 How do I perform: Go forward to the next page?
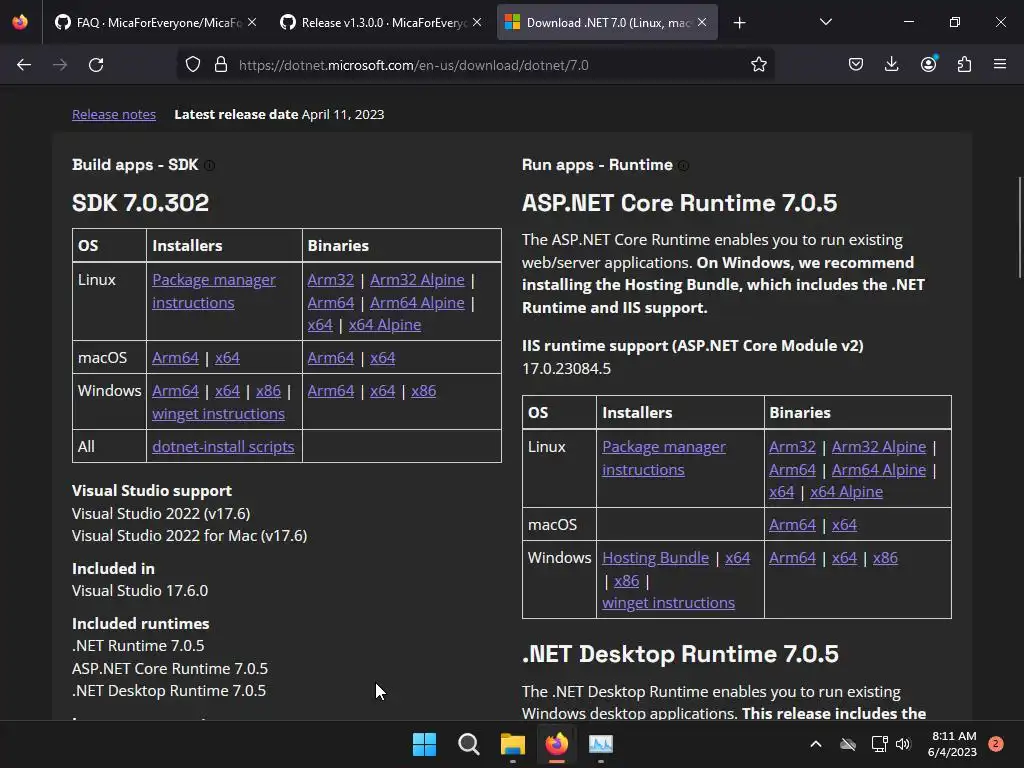(60, 65)
